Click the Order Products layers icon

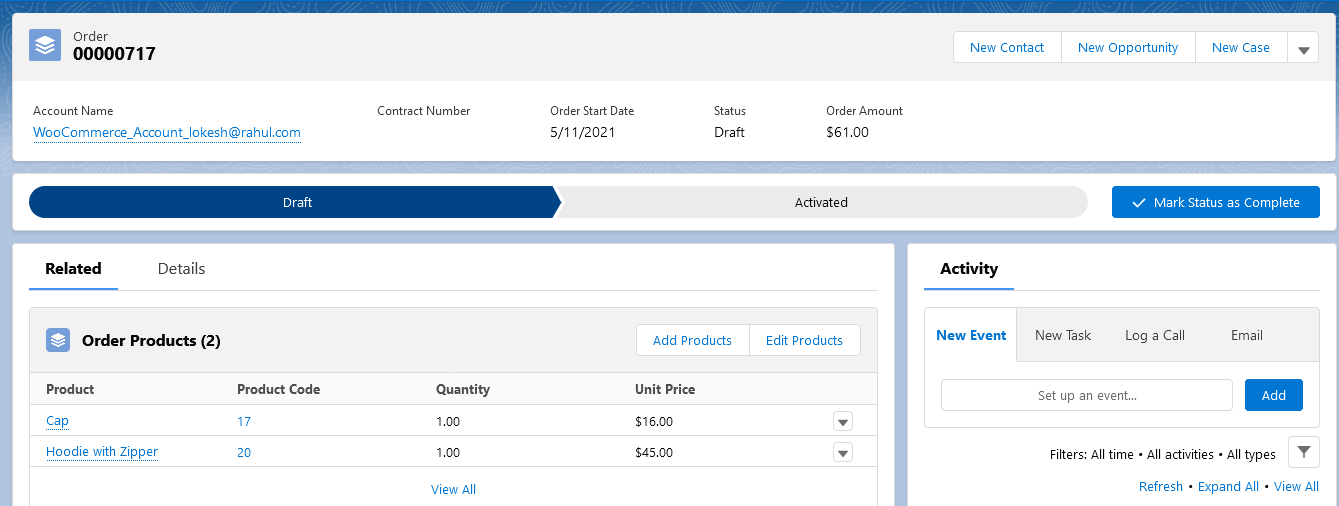(x=58, y=340)
